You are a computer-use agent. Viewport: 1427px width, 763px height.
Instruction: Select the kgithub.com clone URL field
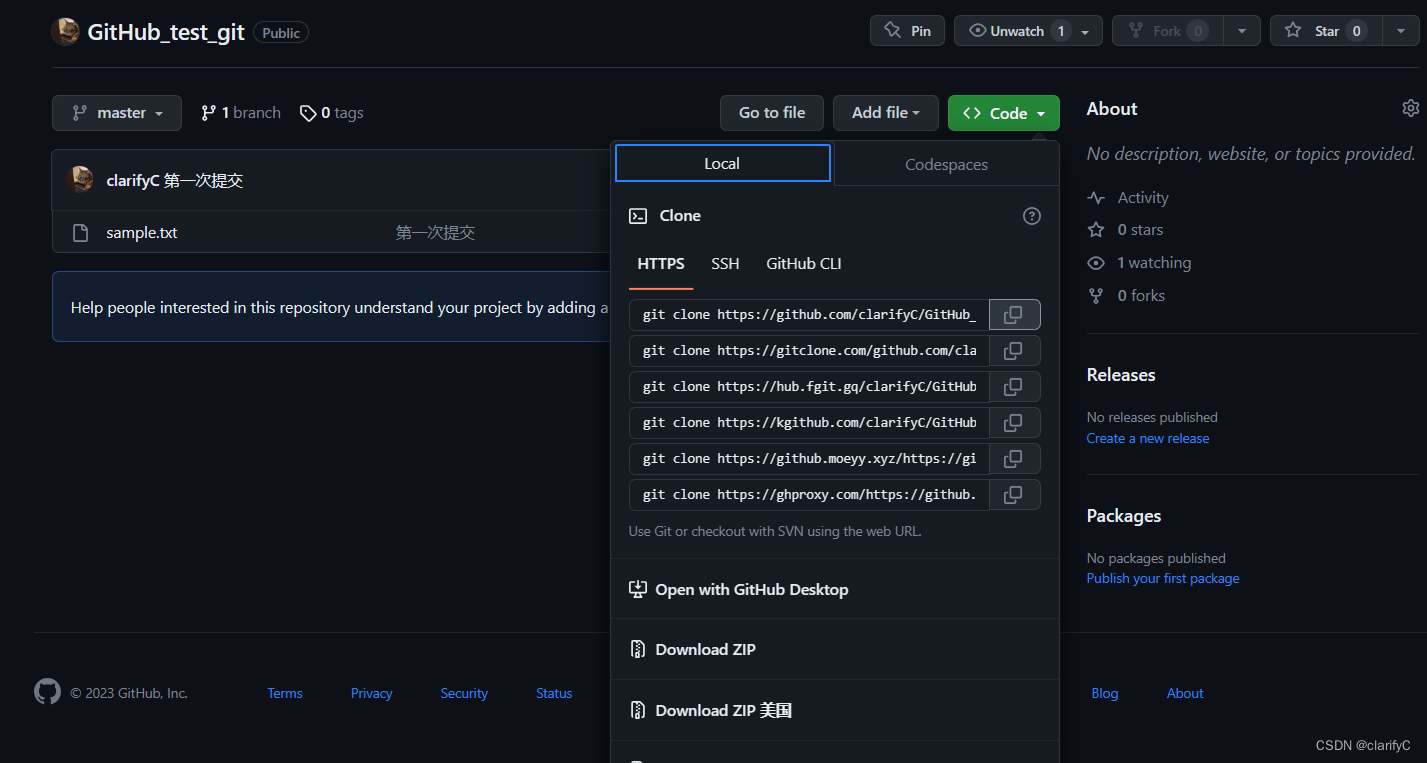point(809,423)
